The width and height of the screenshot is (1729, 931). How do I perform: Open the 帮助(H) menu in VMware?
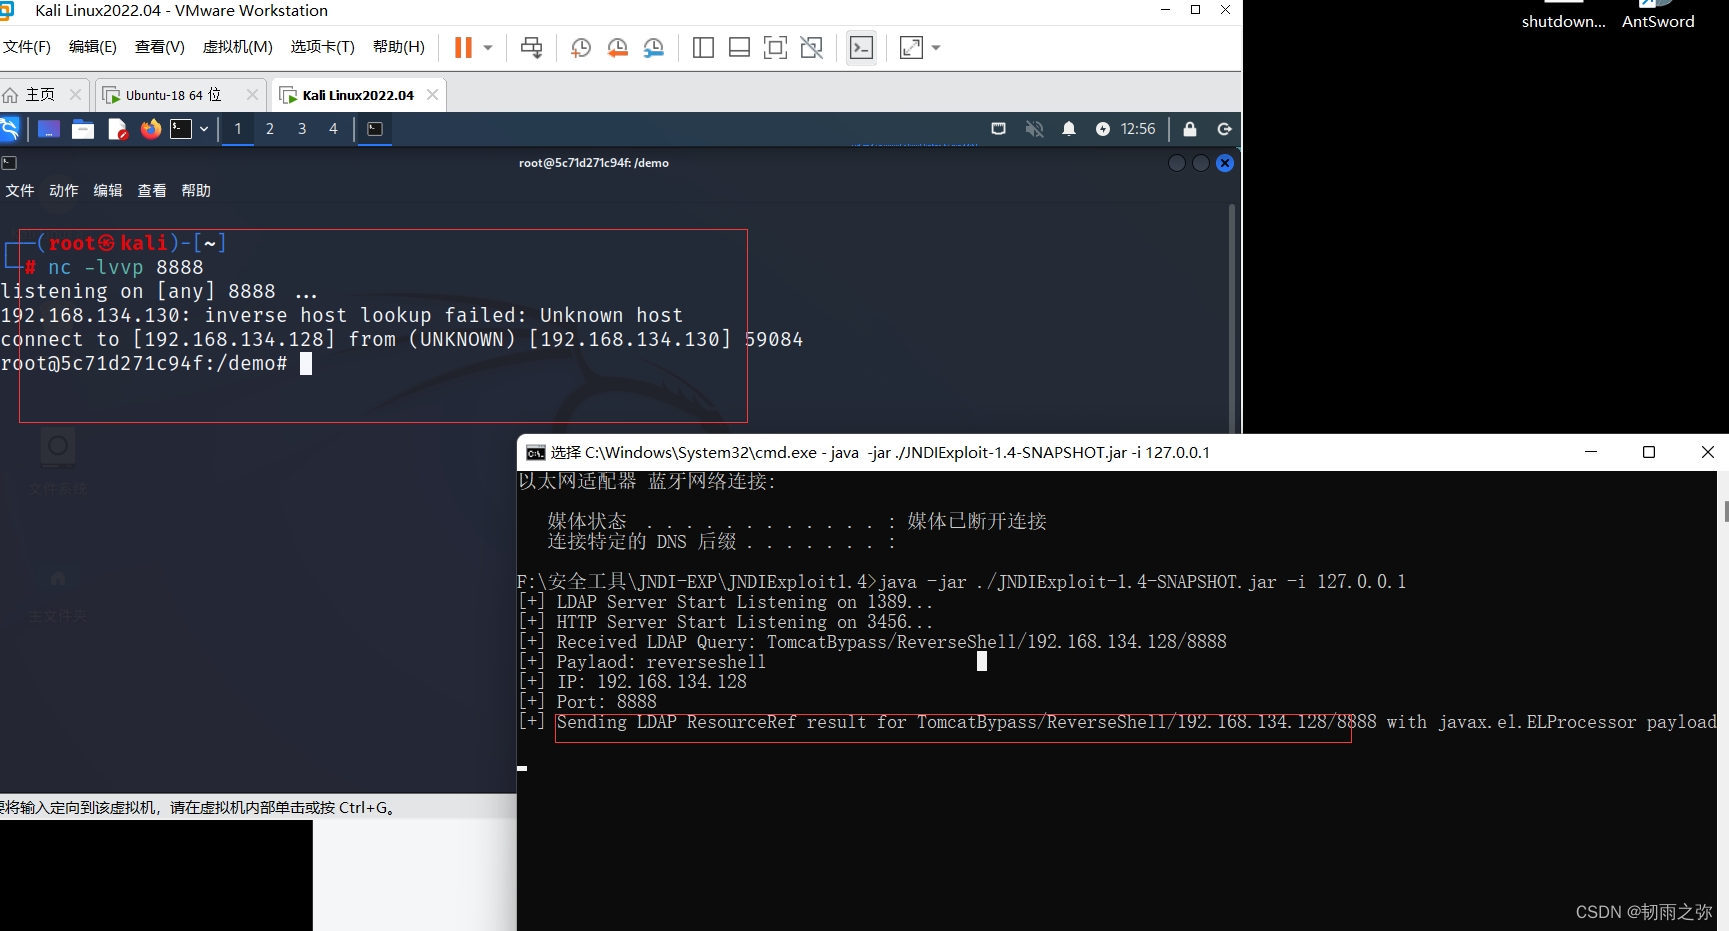pos(399,47)
